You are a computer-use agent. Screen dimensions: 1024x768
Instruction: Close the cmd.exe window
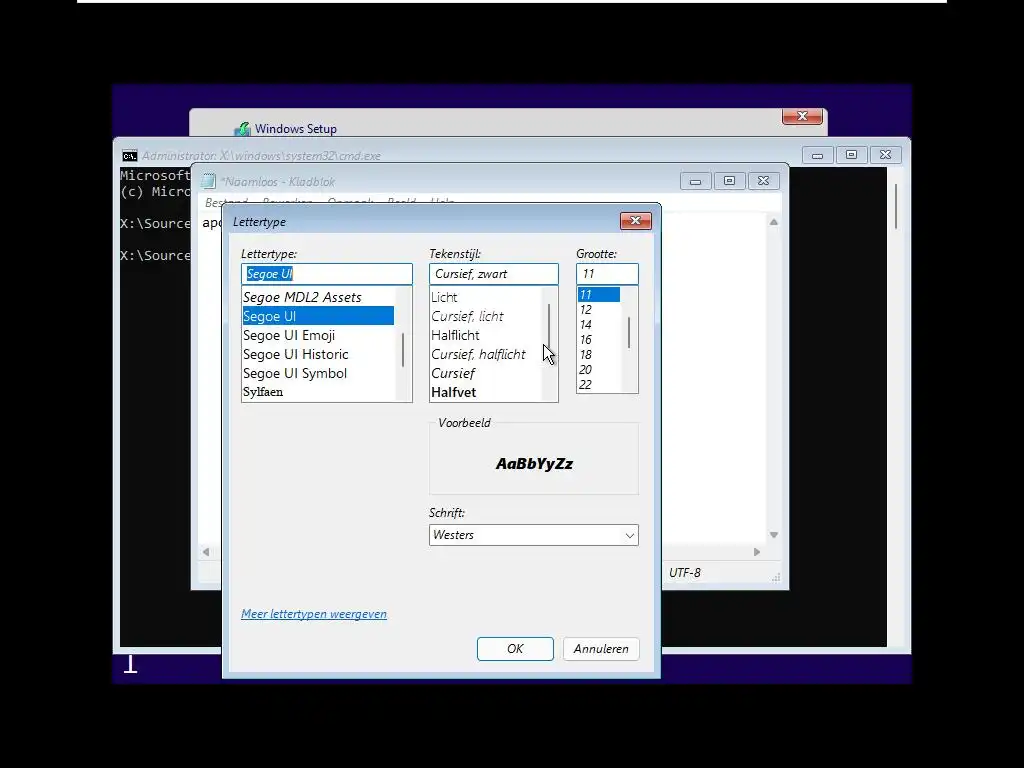click(886, 155)
